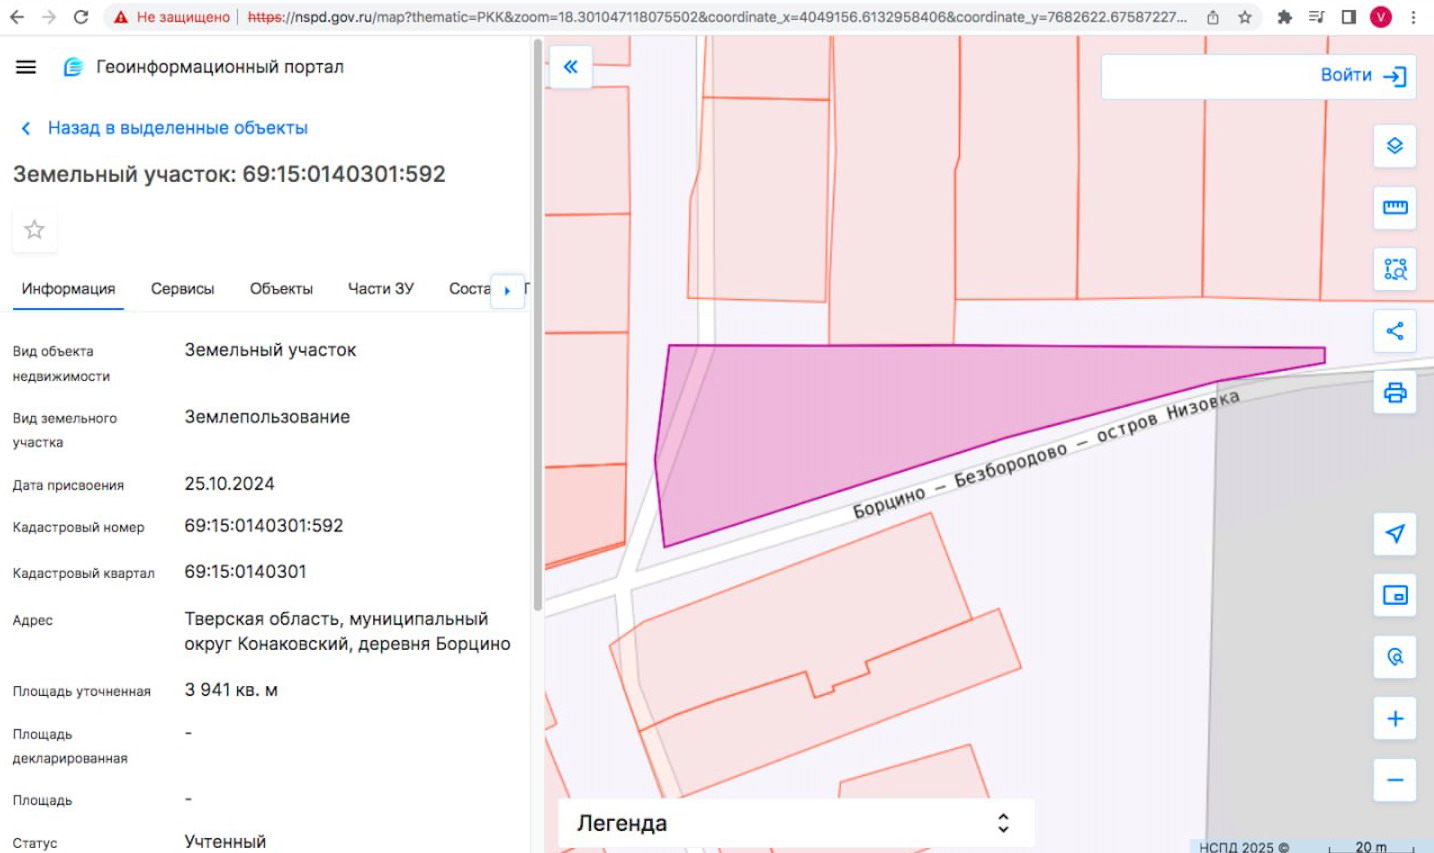Center map on my location
This screenshot has width=1434, height=853.
[1395, 534]
